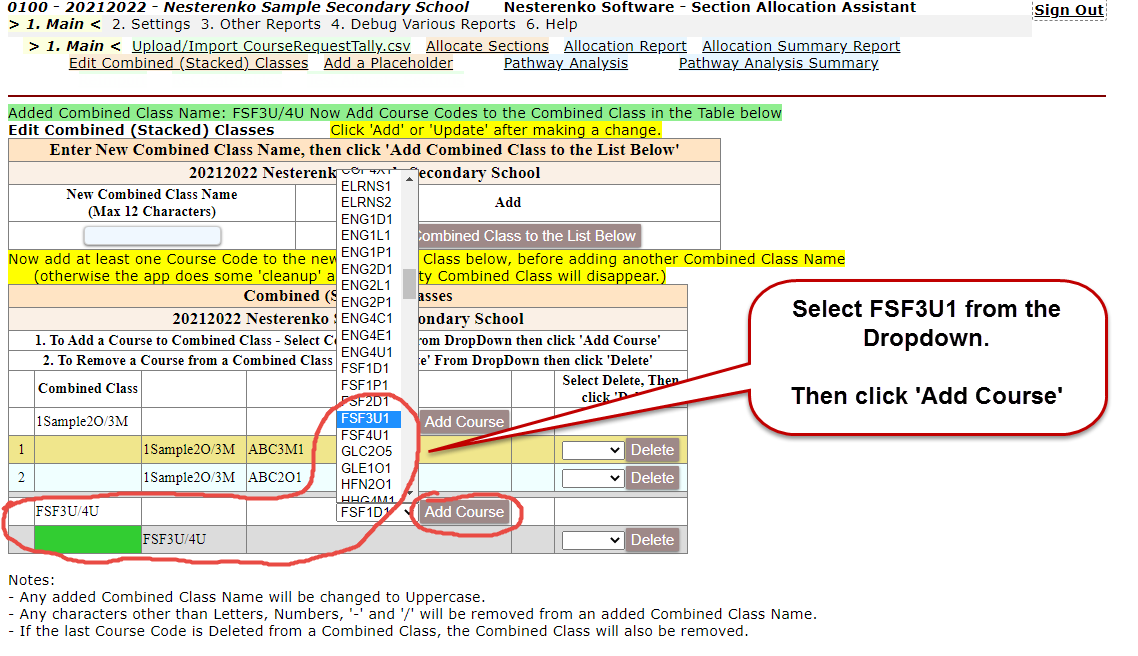The image size is (1138, 656).
Task: Open the Other Reports menu
Action: point(260,24)
